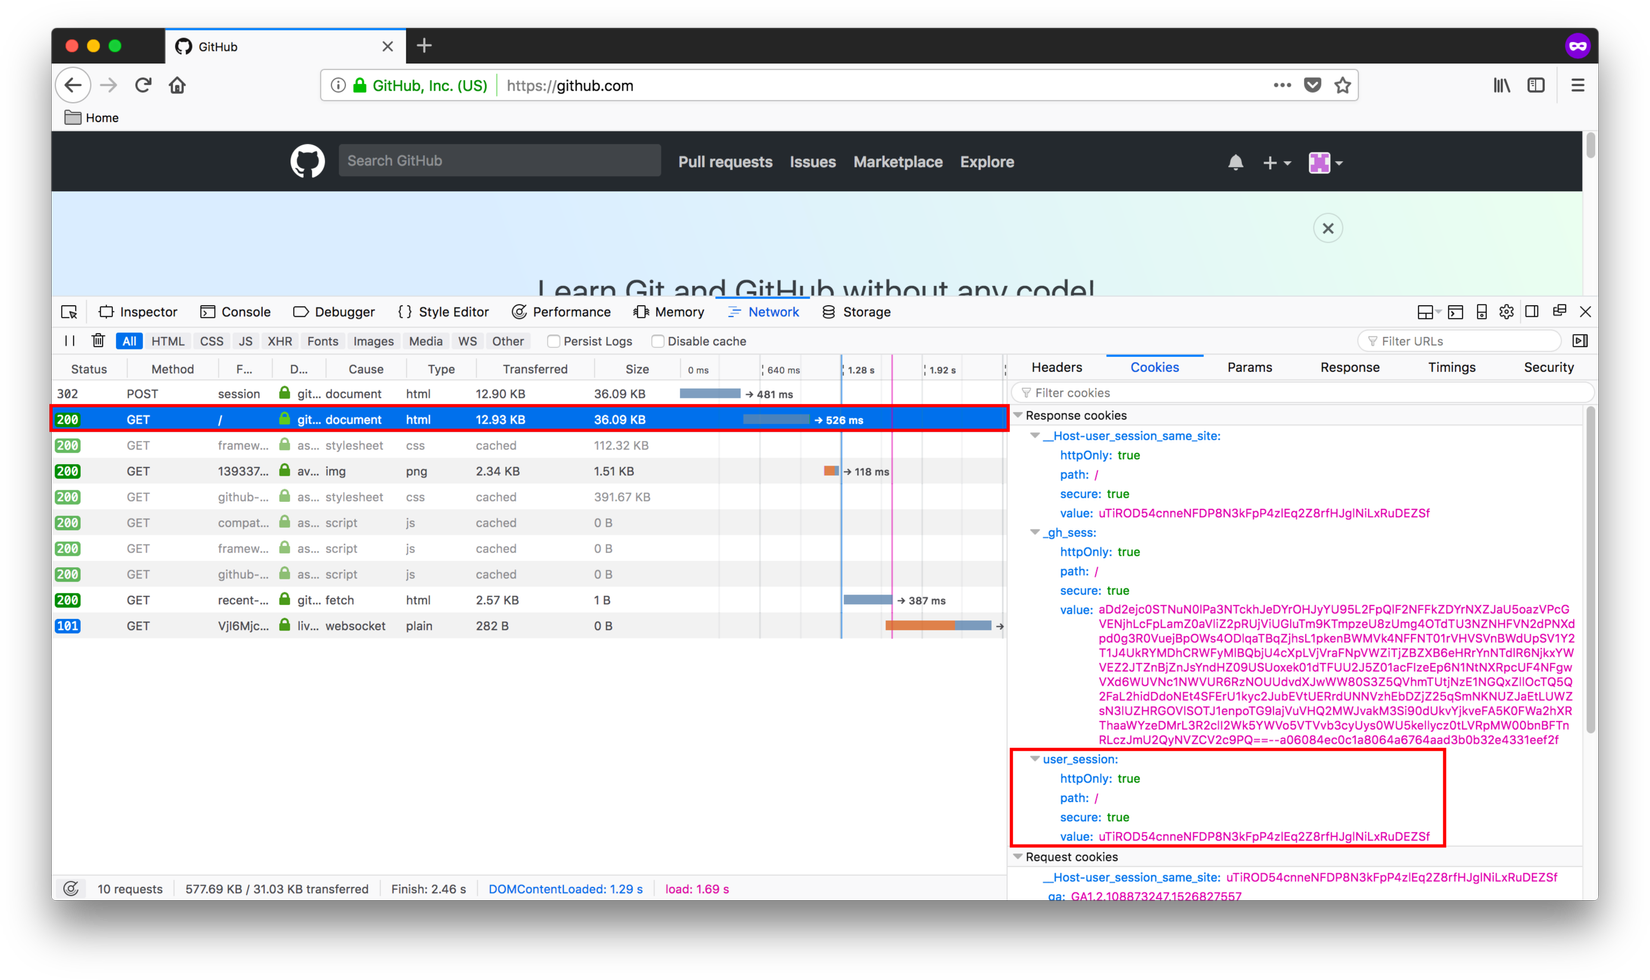Go to GitHub Explore
This screenshot has height=980, width=1650.
tap(987, 162)
